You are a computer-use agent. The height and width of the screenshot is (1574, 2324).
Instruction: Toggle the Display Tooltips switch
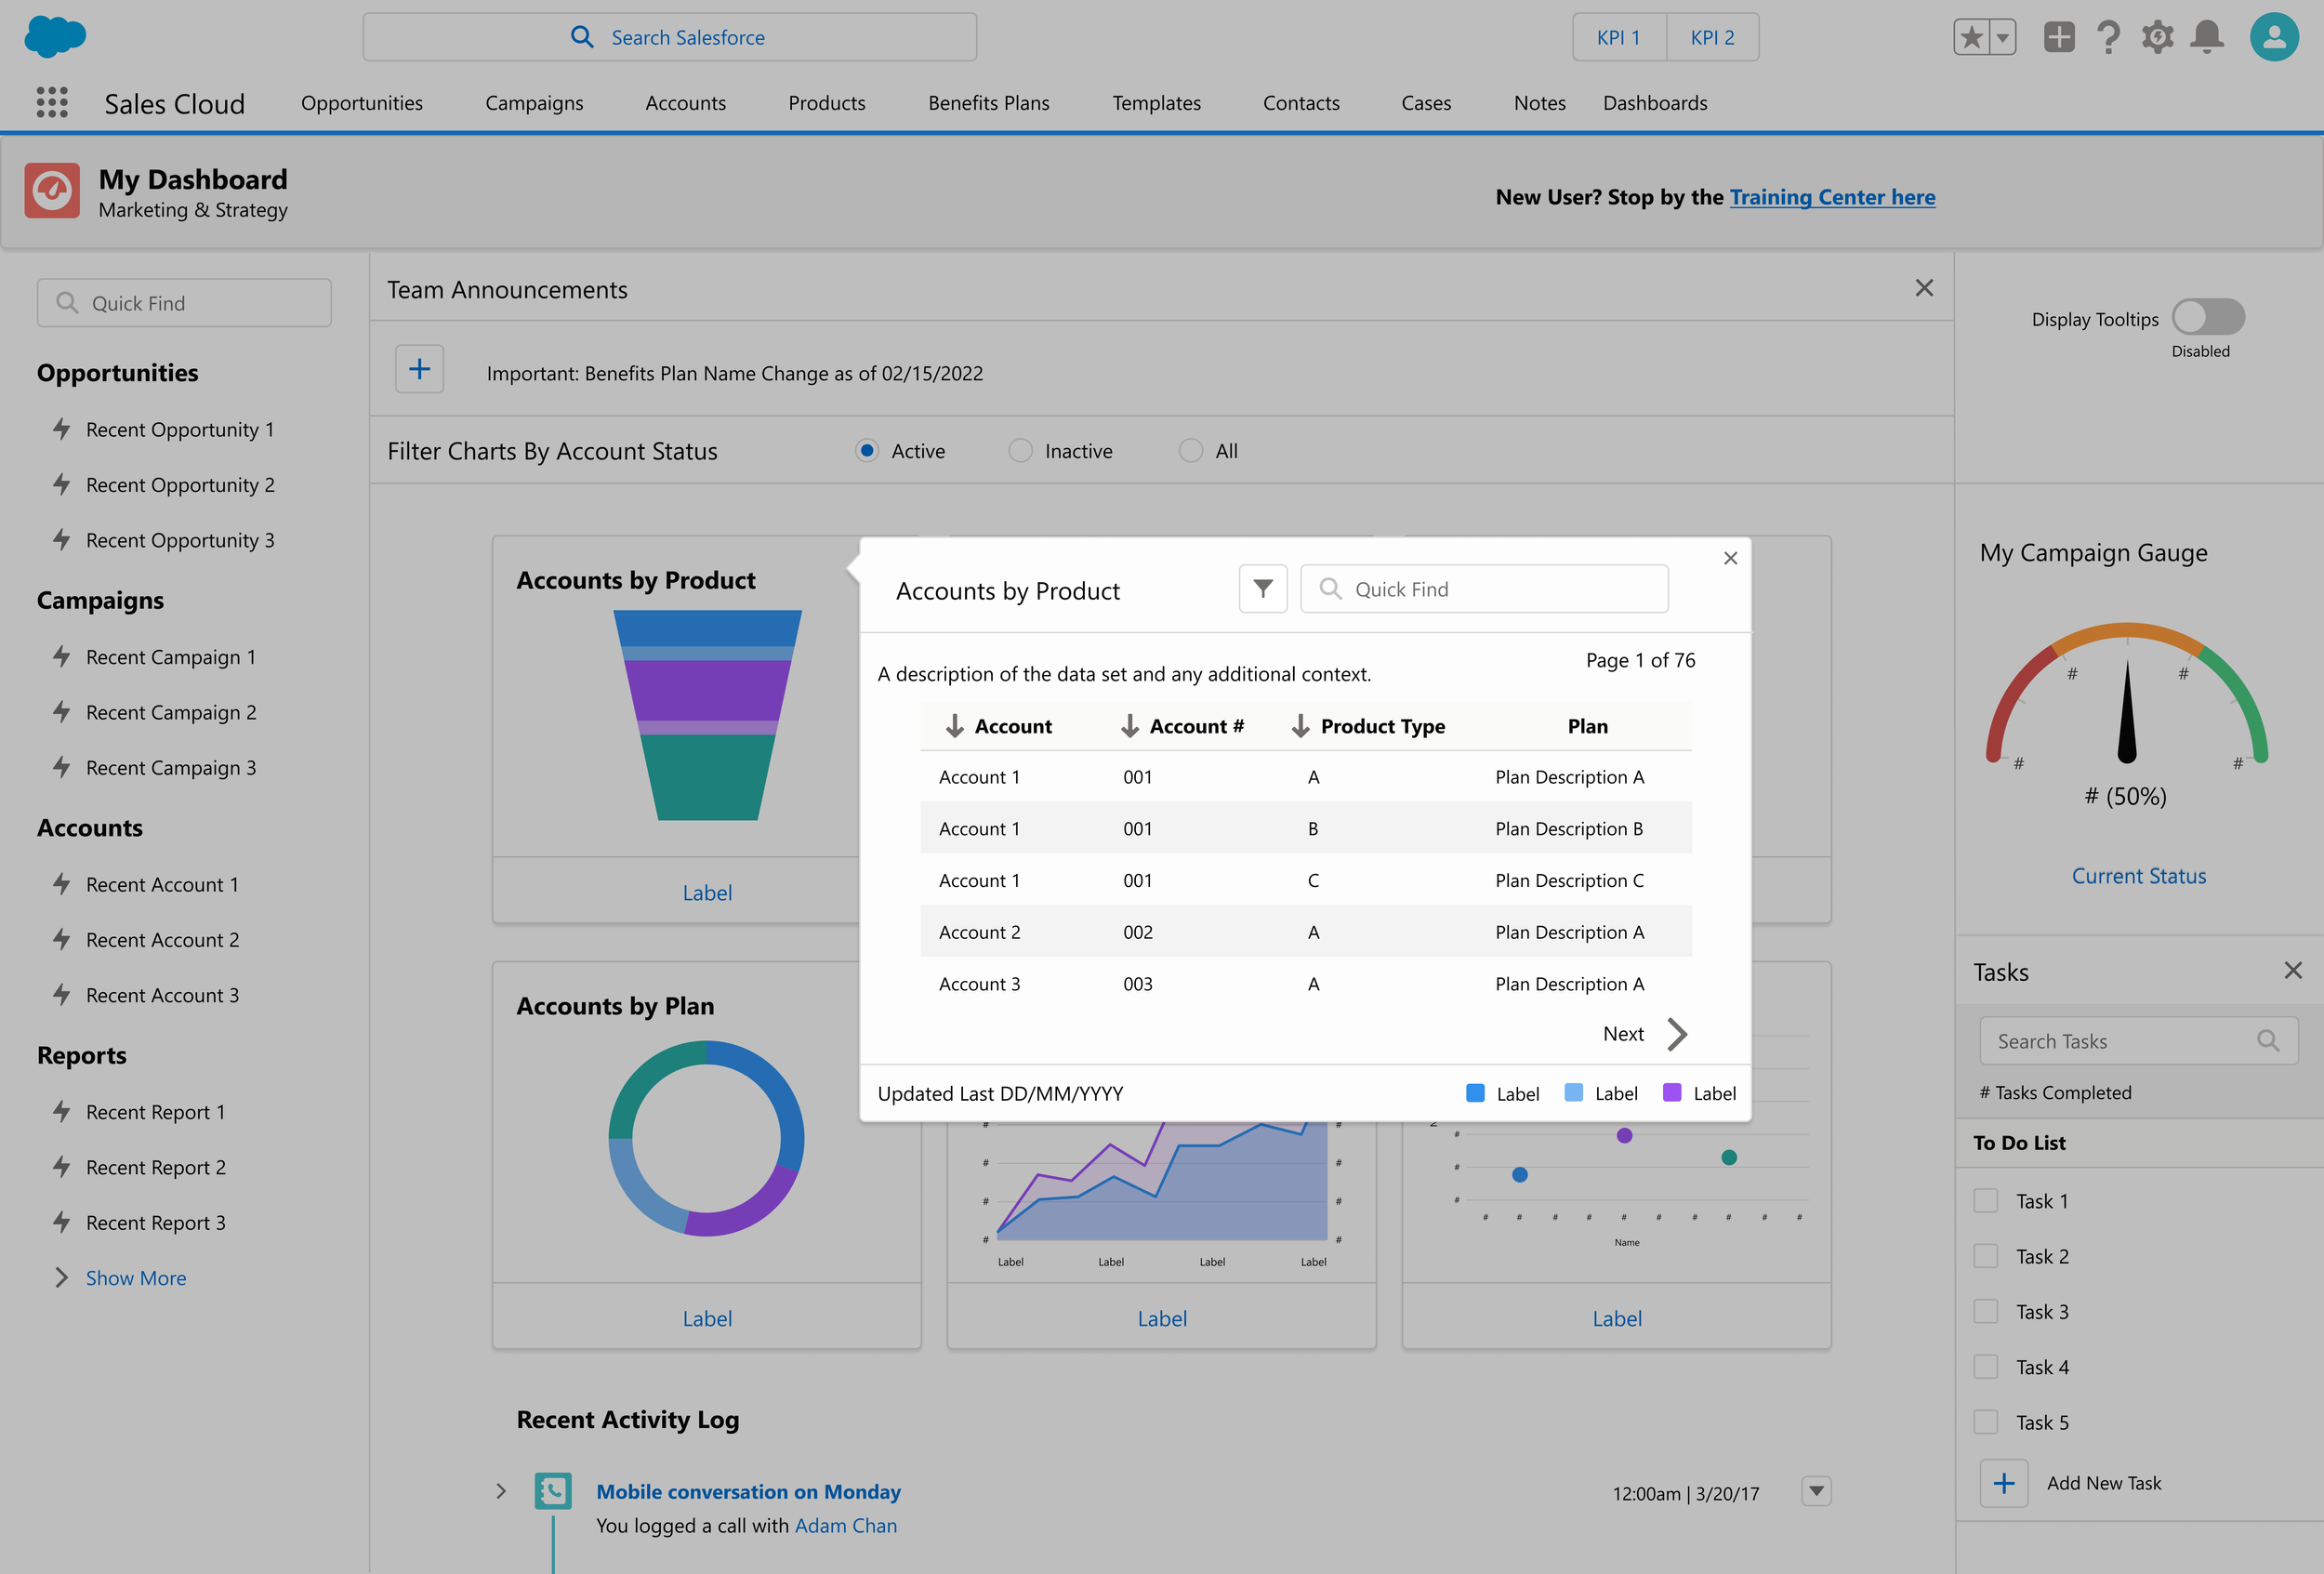click(2207, 317)
